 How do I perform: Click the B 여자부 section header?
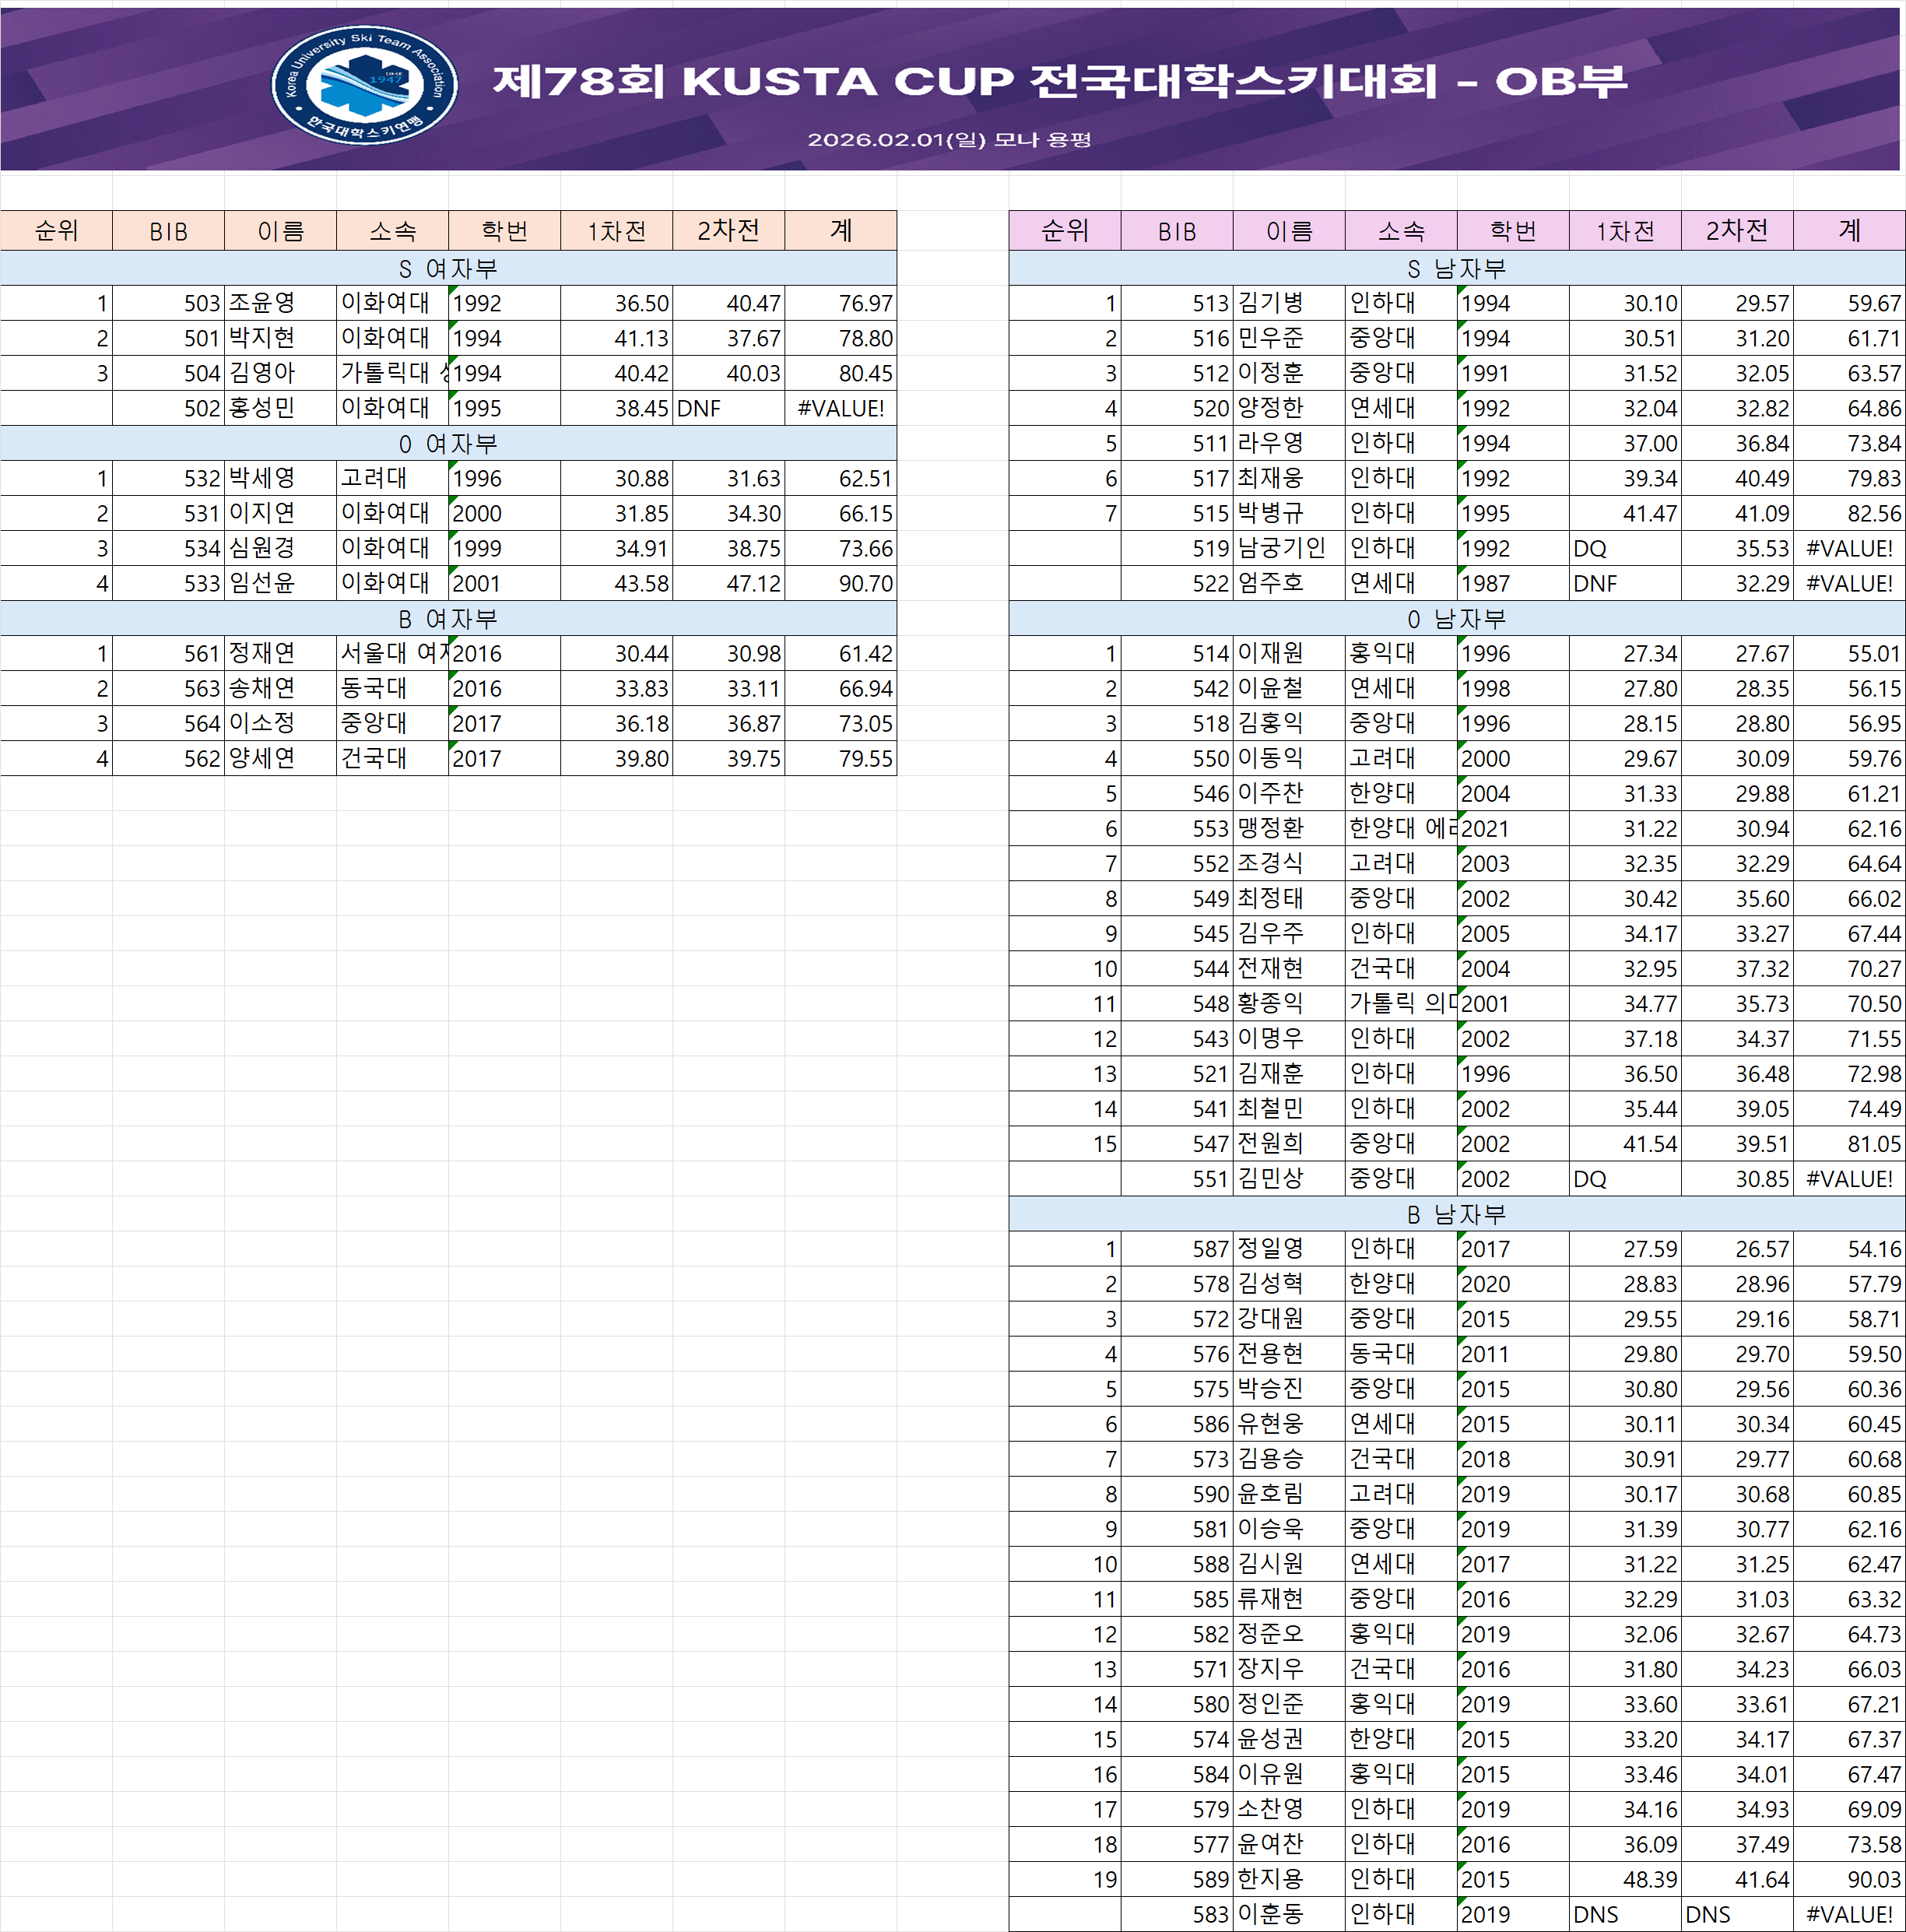[448, 619]
